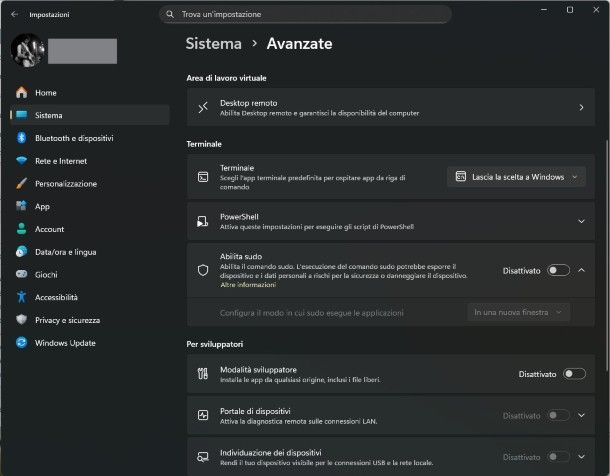
Task: Go to Rete e Internet settings
Action: click(90, 161)
